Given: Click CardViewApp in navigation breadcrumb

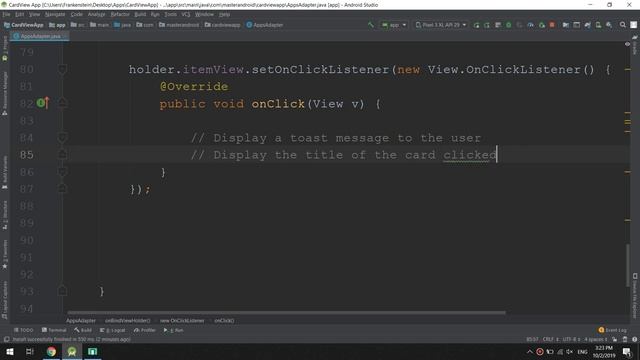Looking at the screenshot, I should [23, 25].
